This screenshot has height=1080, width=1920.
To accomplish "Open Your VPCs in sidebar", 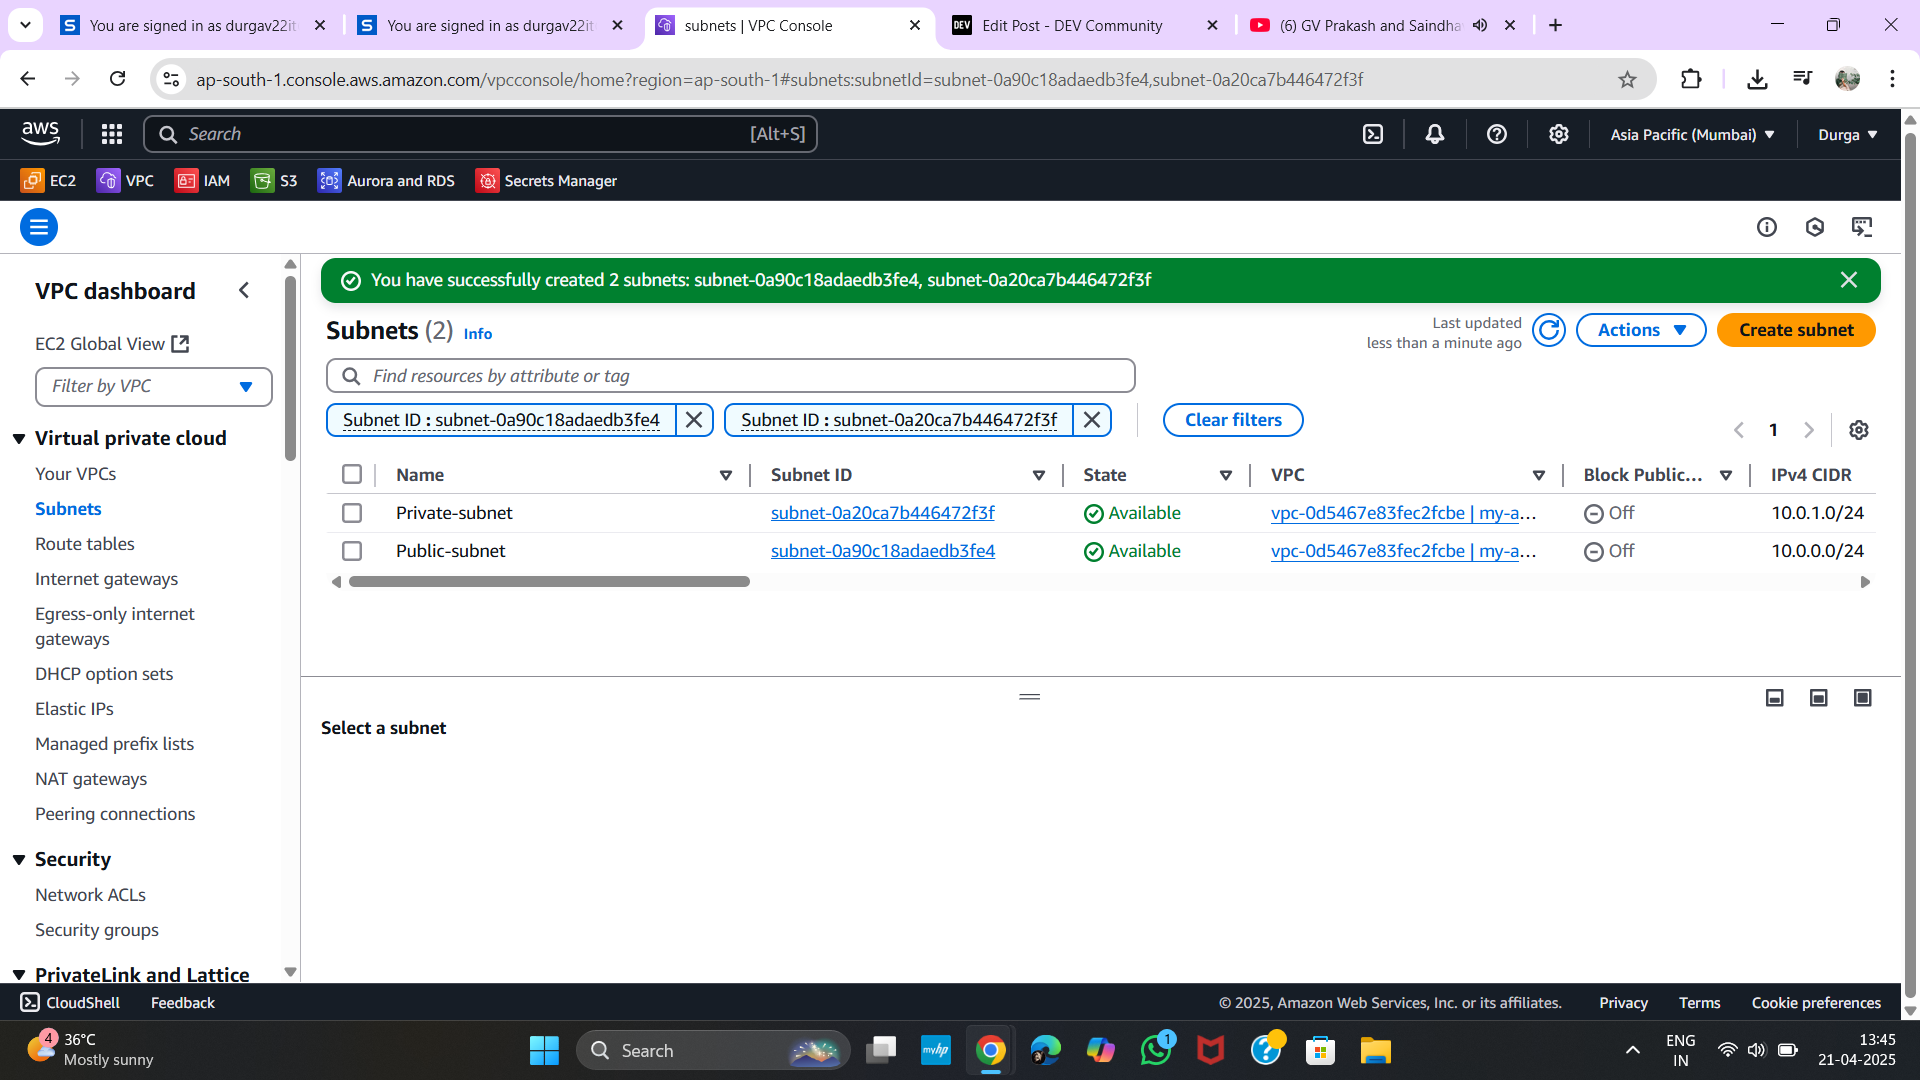I will 76,474.
